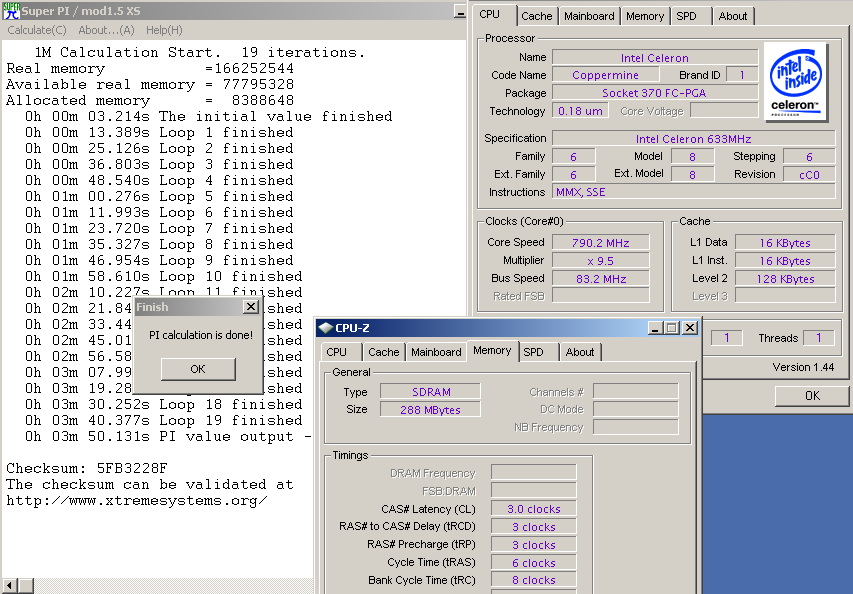Click the memory Type field showing SDRAM
This screenshot has height=594, width=853.
click(x=430, y=392)
